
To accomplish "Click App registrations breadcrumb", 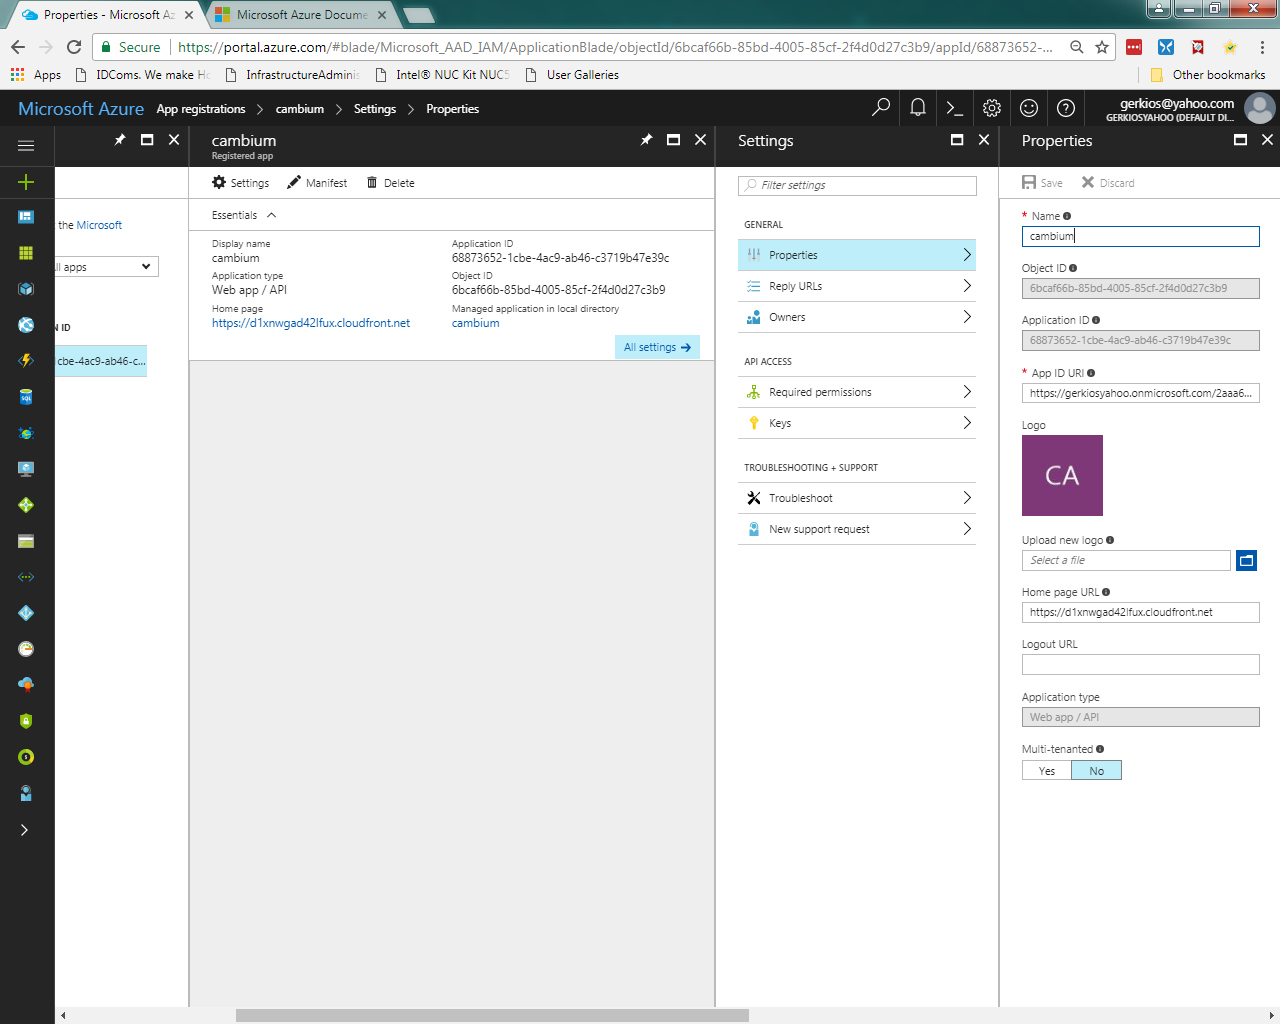I will (x=201, y=109).
